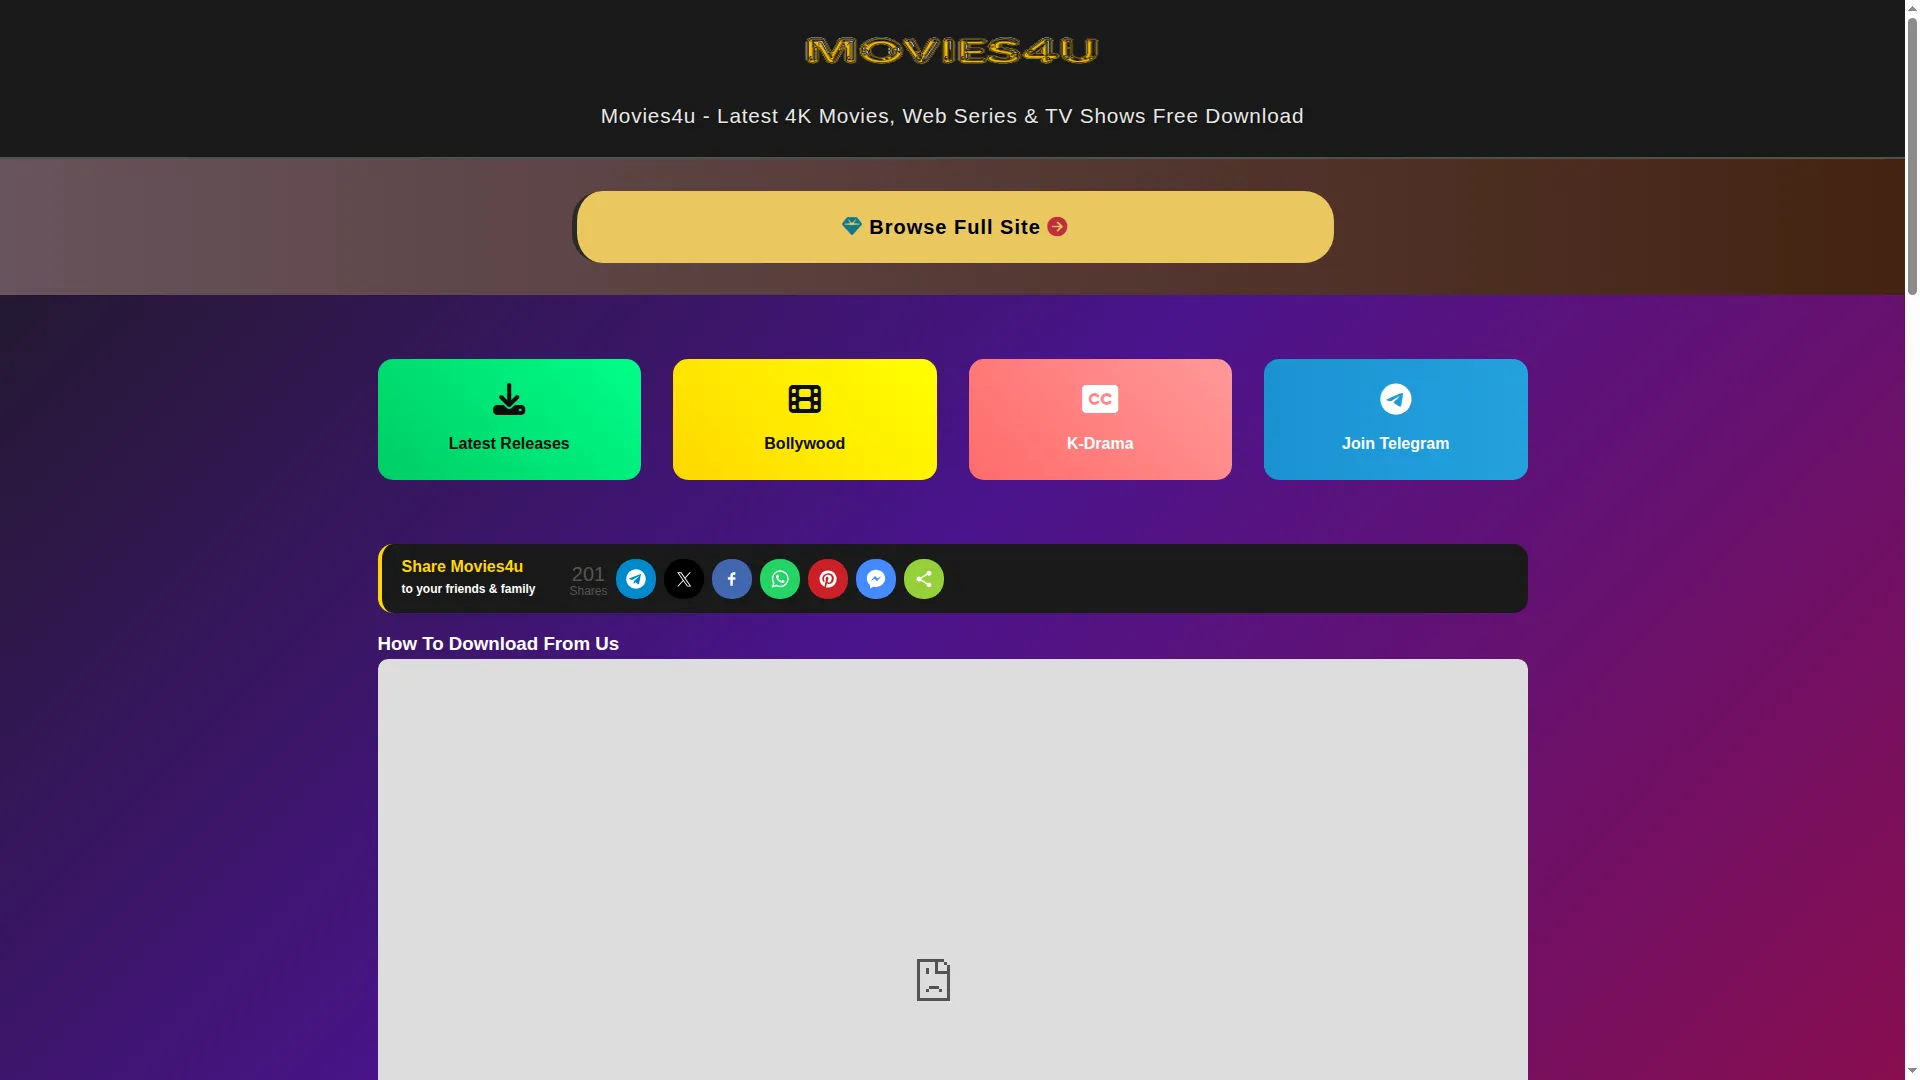
Task: Share on X (Twitter)
Action: 684,579
